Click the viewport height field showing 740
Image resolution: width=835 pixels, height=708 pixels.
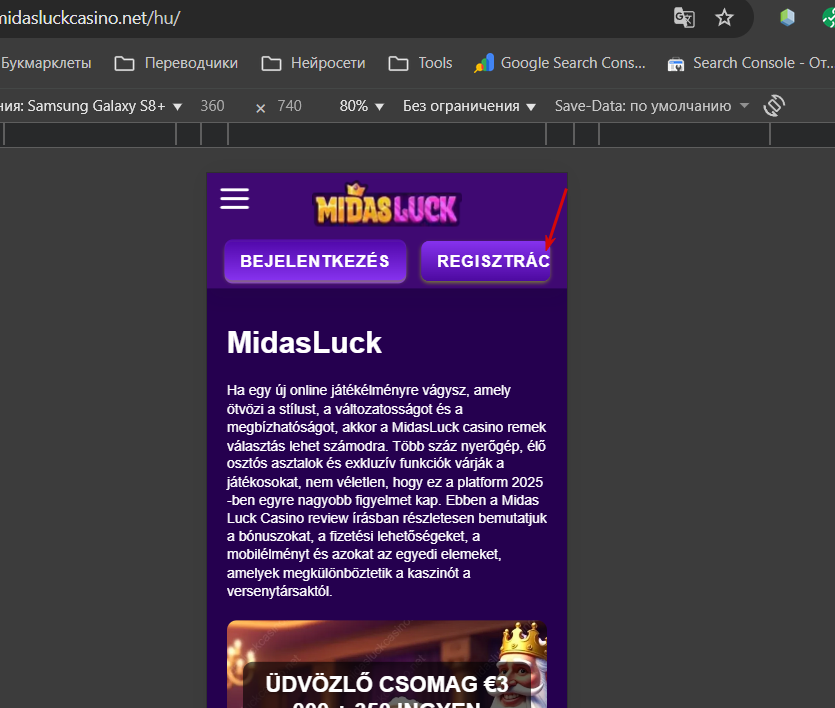coord(290,106)
